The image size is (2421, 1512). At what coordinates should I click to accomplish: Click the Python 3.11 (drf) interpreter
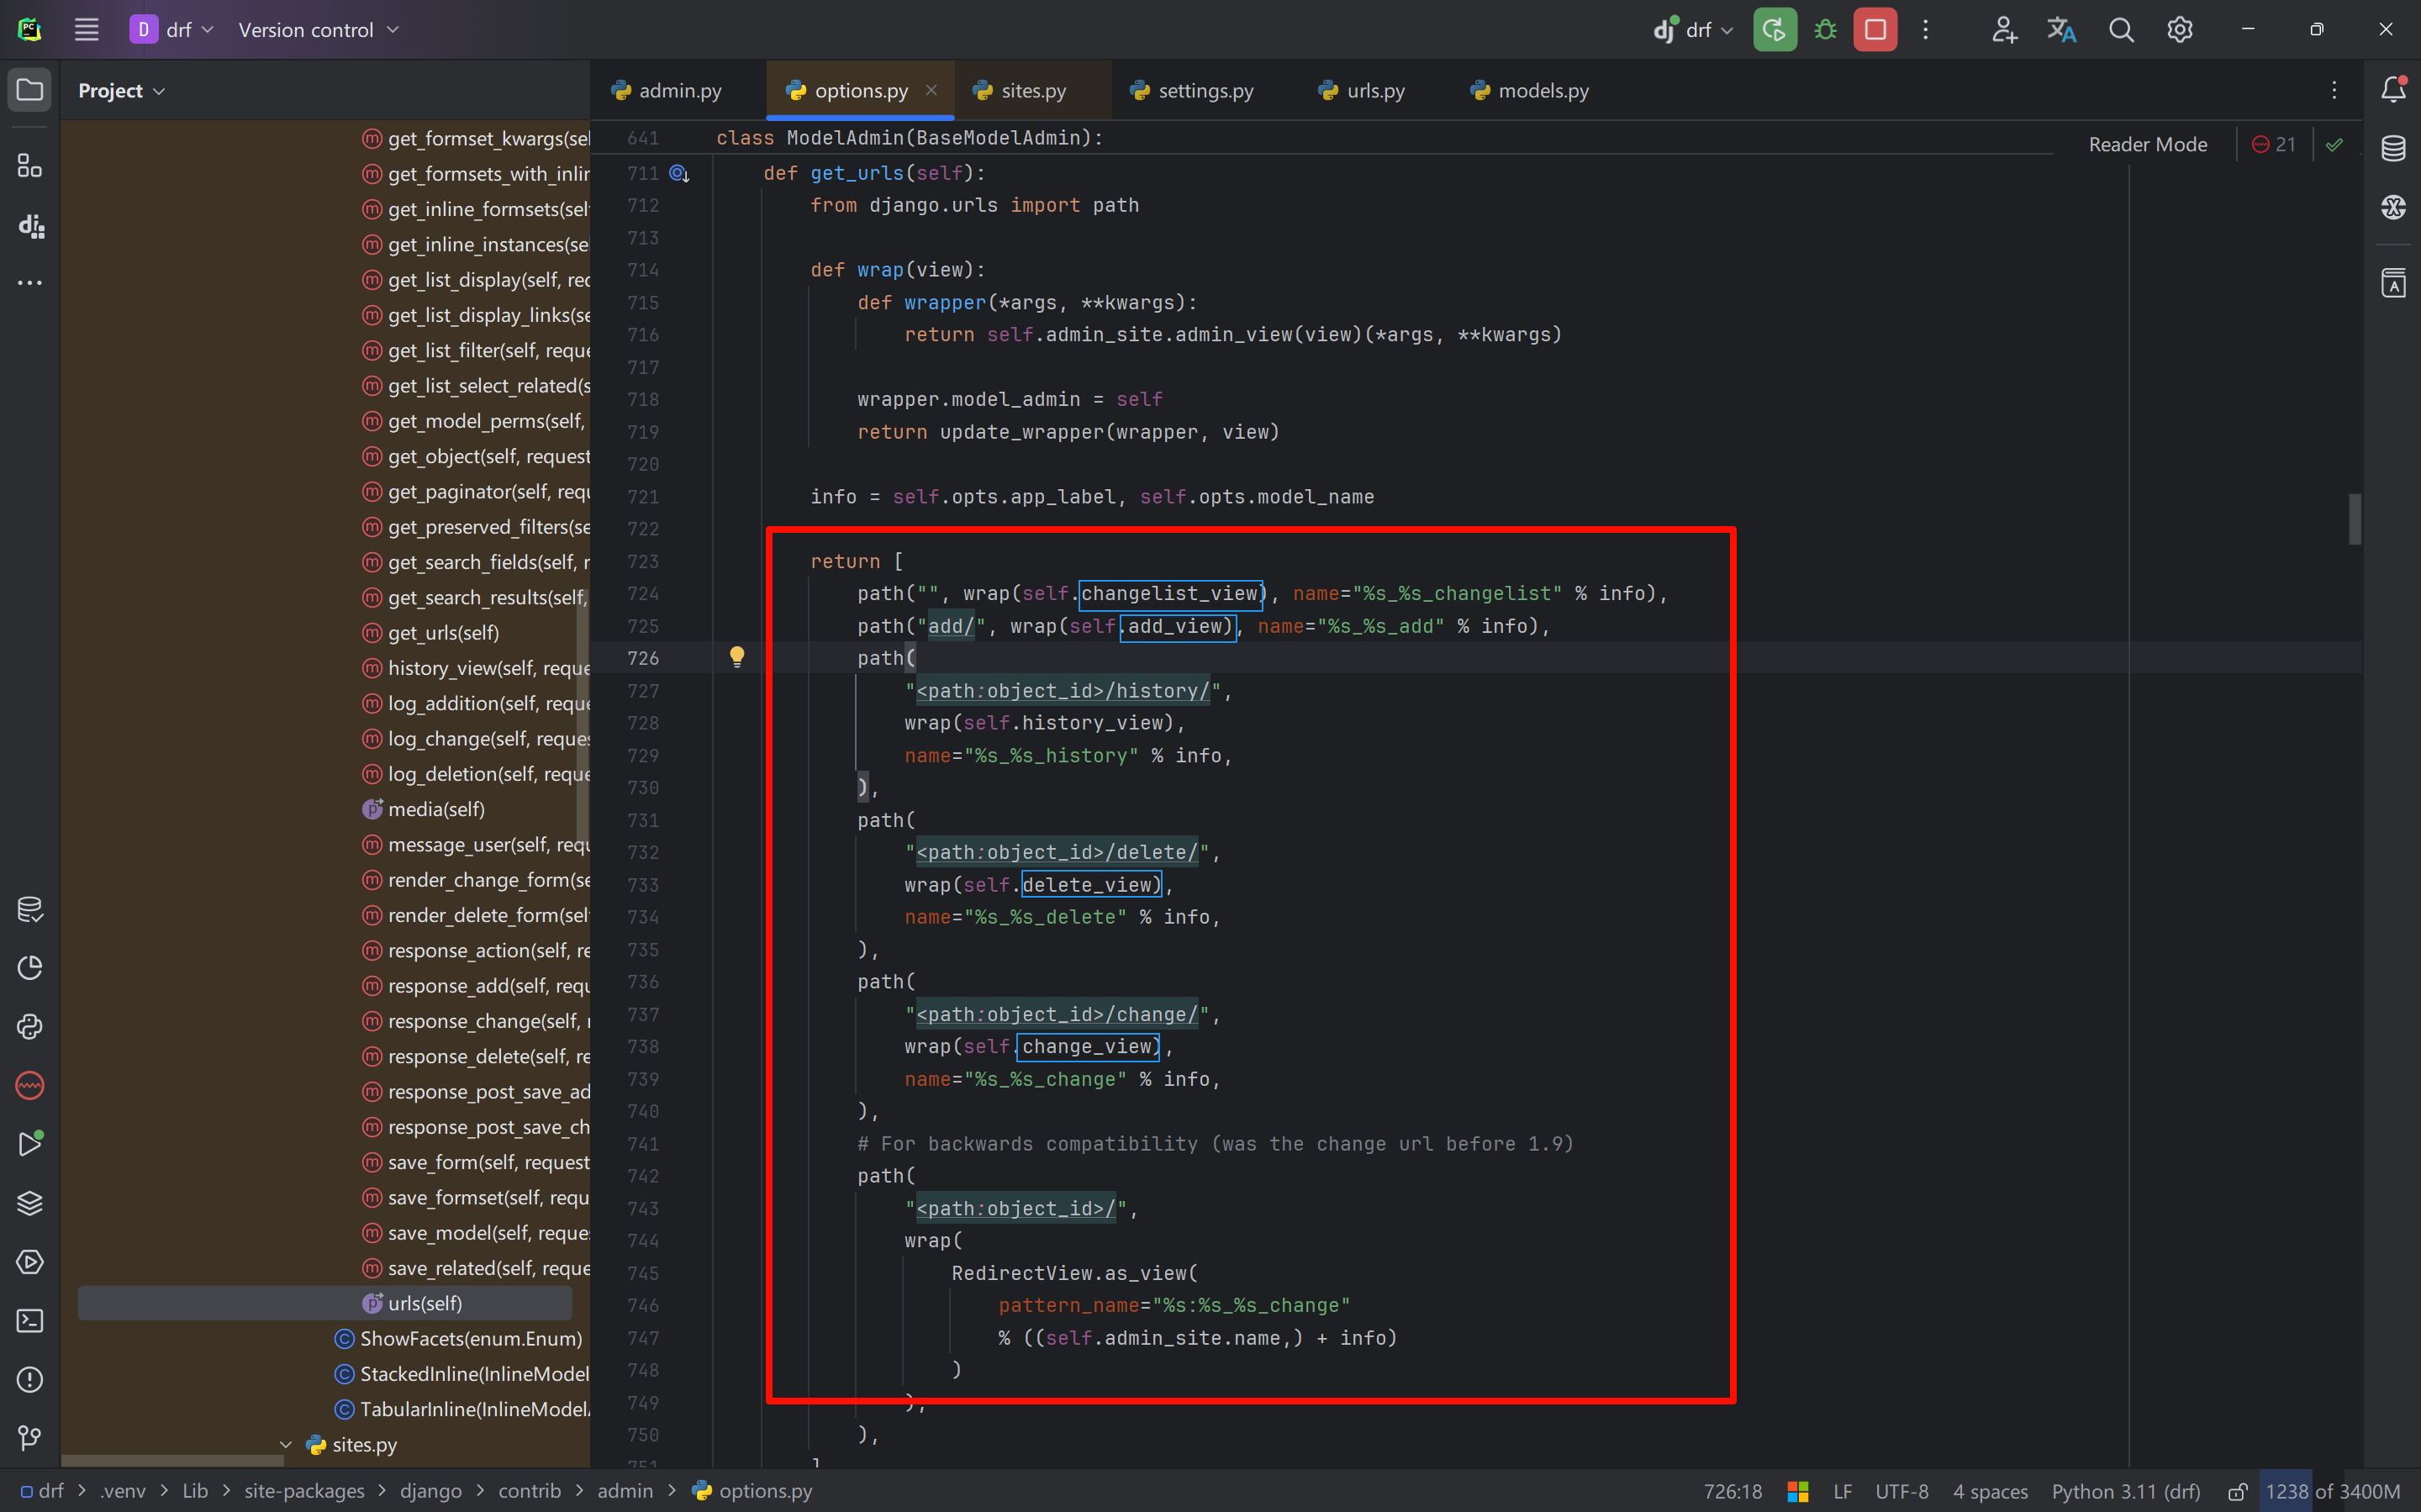pyautogui.click(x=2126, y=1491)
